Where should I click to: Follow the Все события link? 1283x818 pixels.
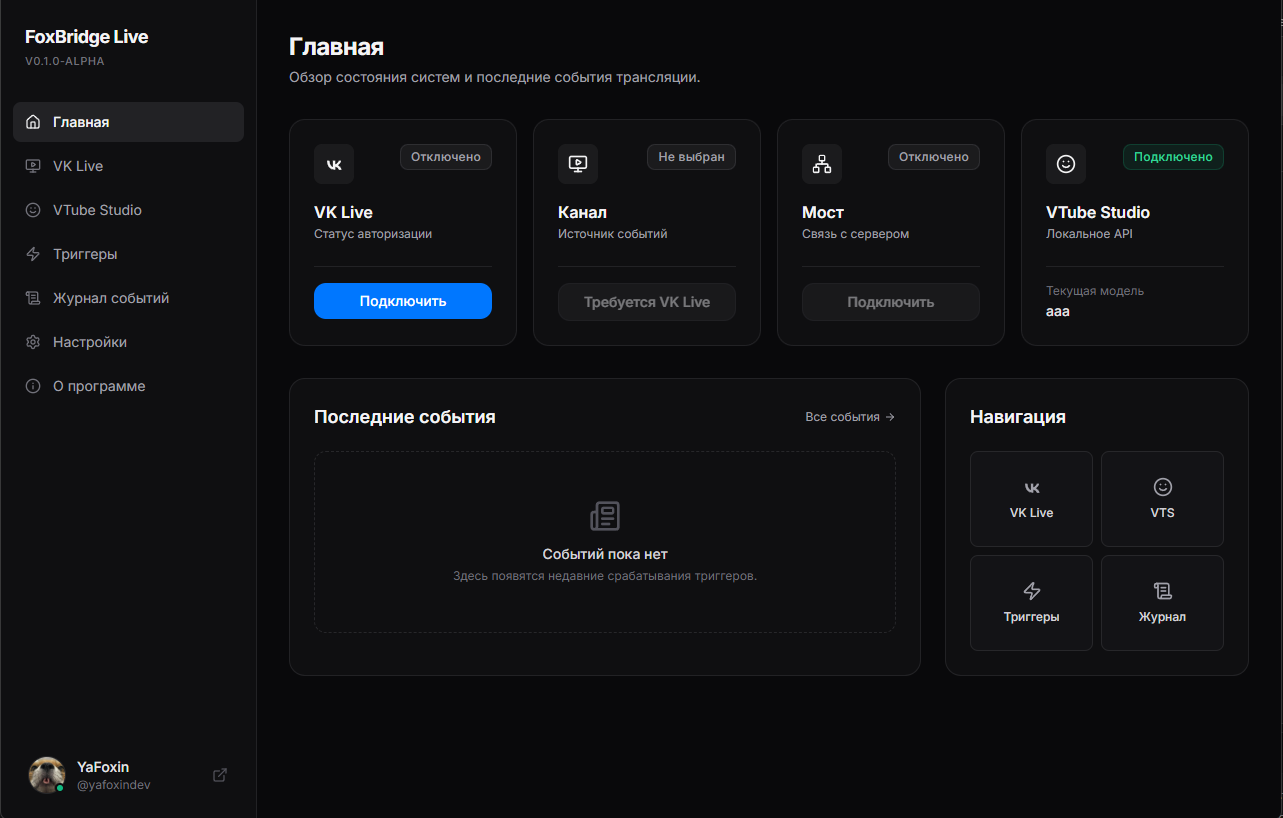(849, 417)
